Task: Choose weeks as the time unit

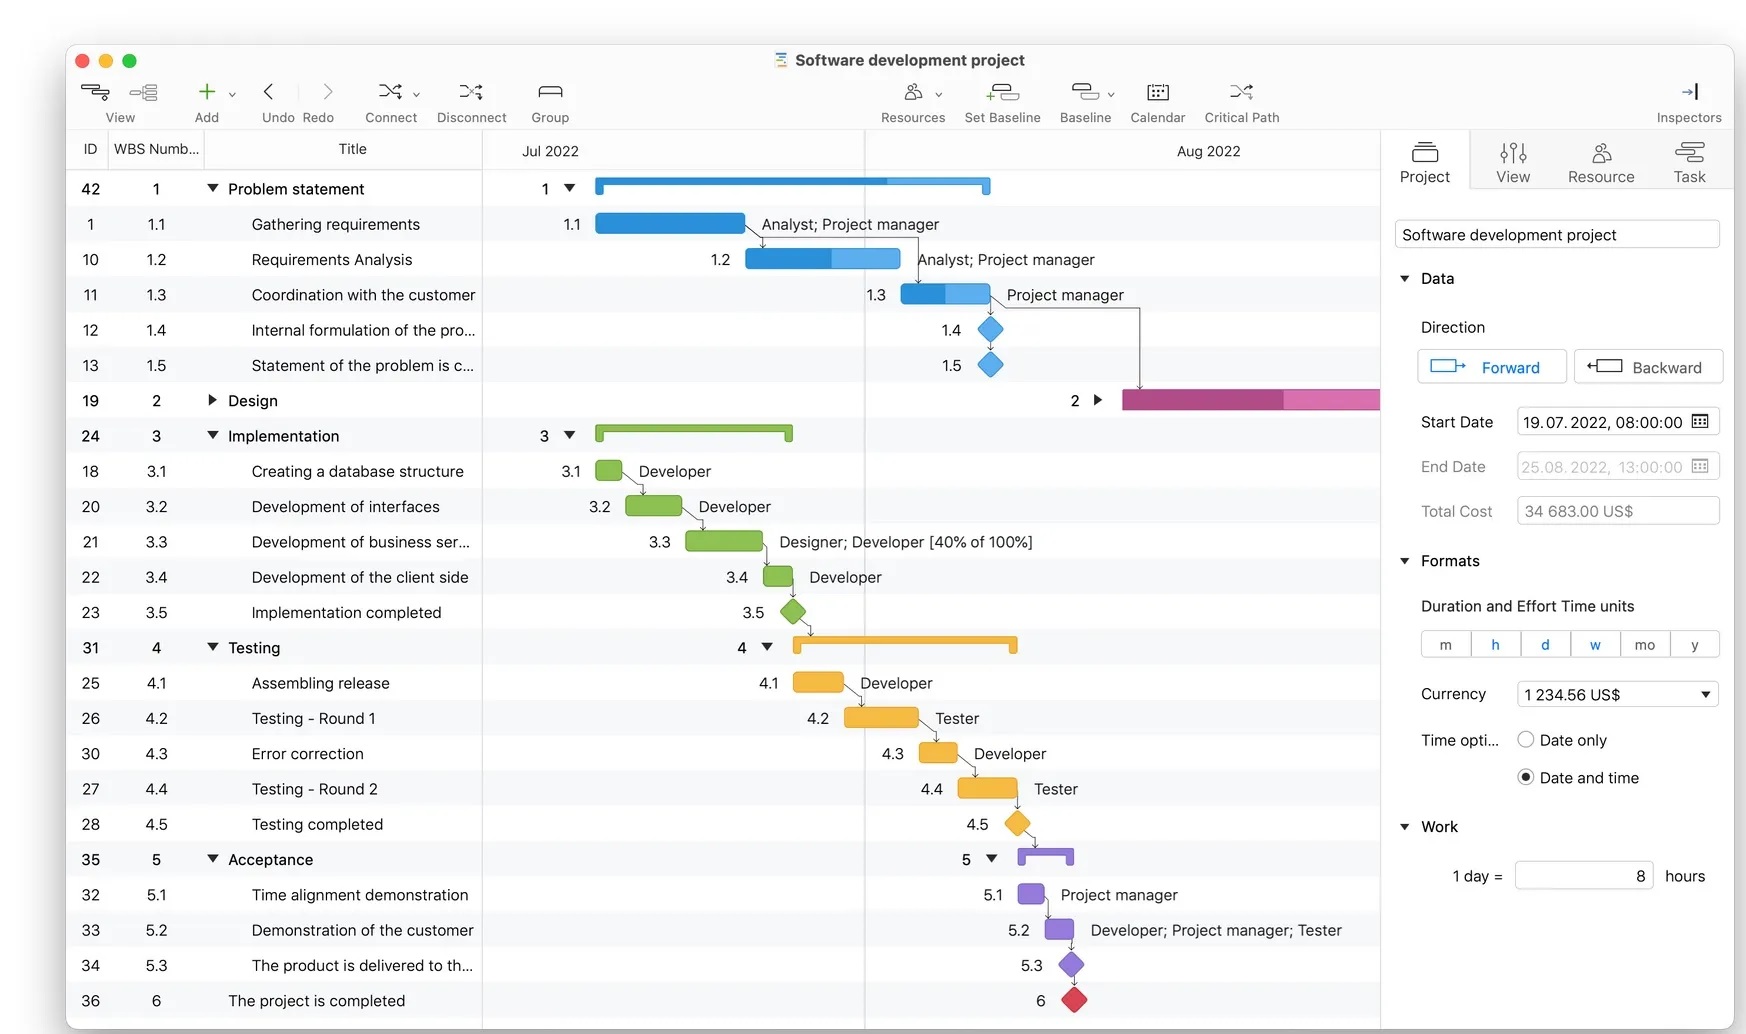Action: coord(1595,645)
